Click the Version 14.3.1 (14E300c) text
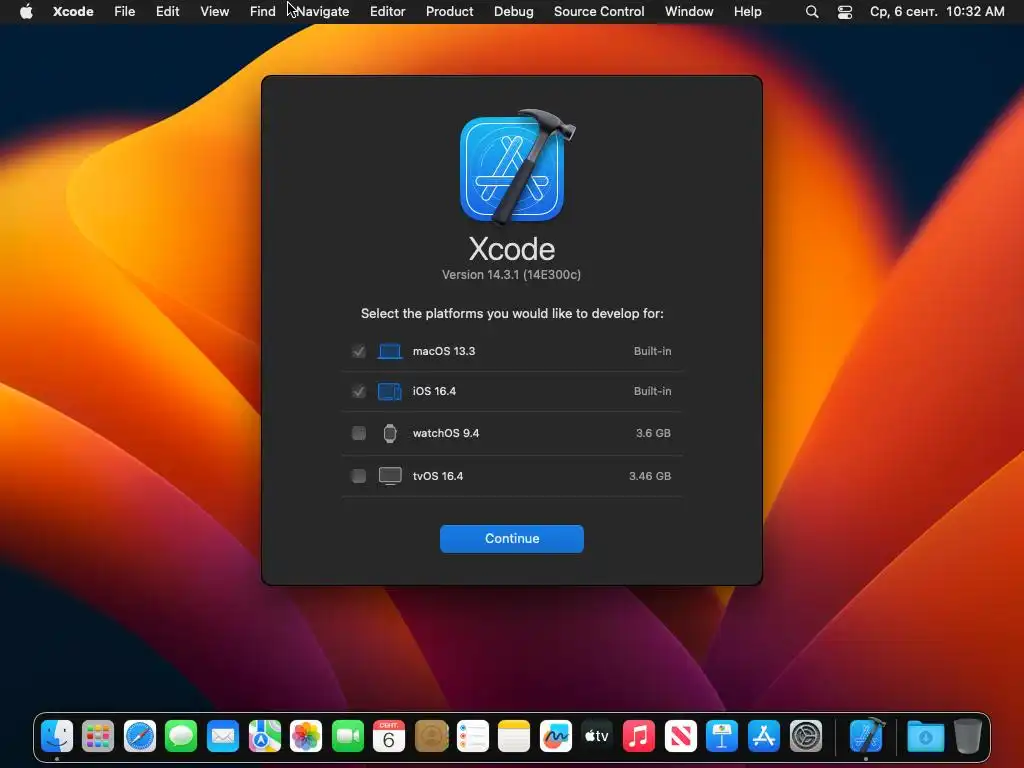1024x768 pixels. click(511, 275)
